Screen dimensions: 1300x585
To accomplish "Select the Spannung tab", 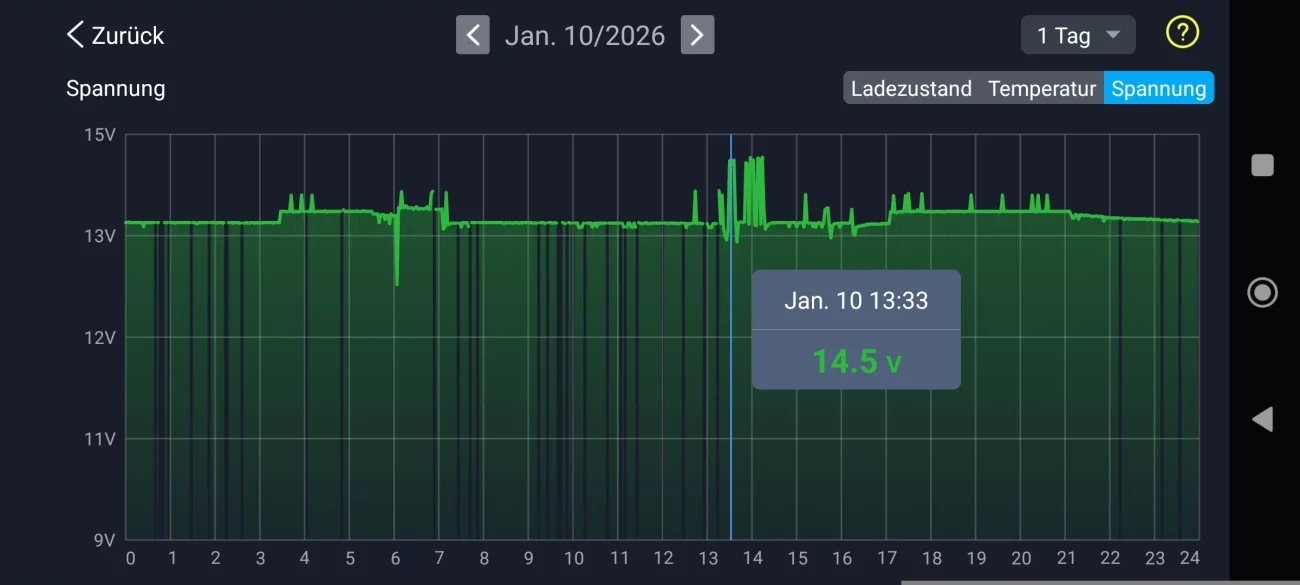I will coord(1158,88).
